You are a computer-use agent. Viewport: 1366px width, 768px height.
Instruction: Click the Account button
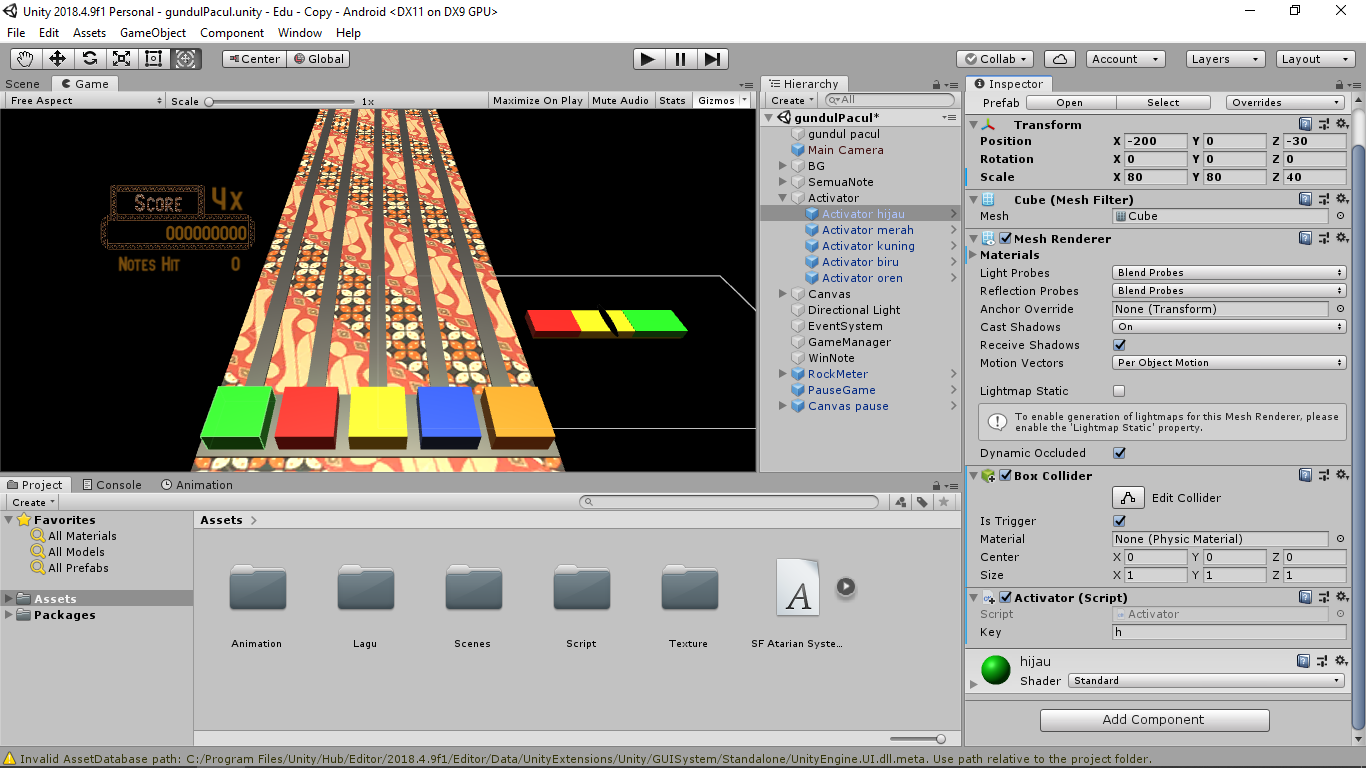tap(1125, 59)
